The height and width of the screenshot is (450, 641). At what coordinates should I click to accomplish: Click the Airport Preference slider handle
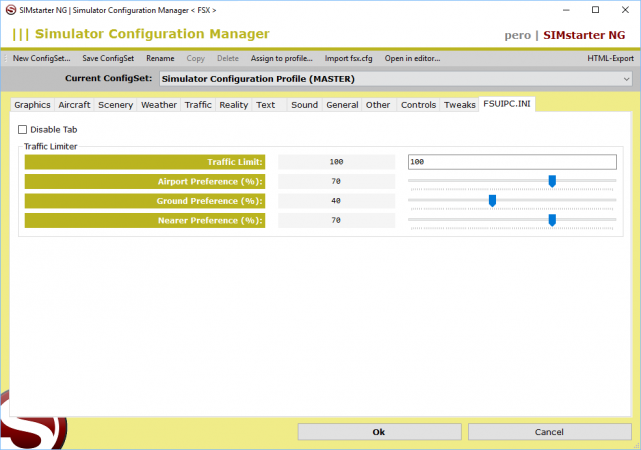click(552, 181)
